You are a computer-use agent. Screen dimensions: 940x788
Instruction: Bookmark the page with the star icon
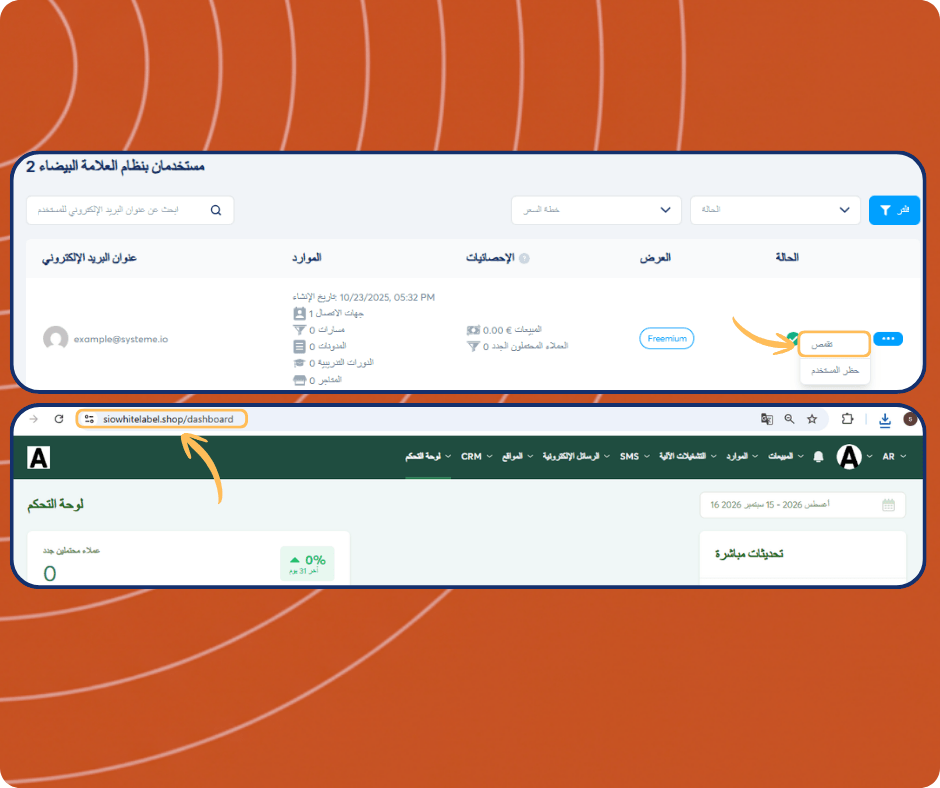click(x=812, y=419)
